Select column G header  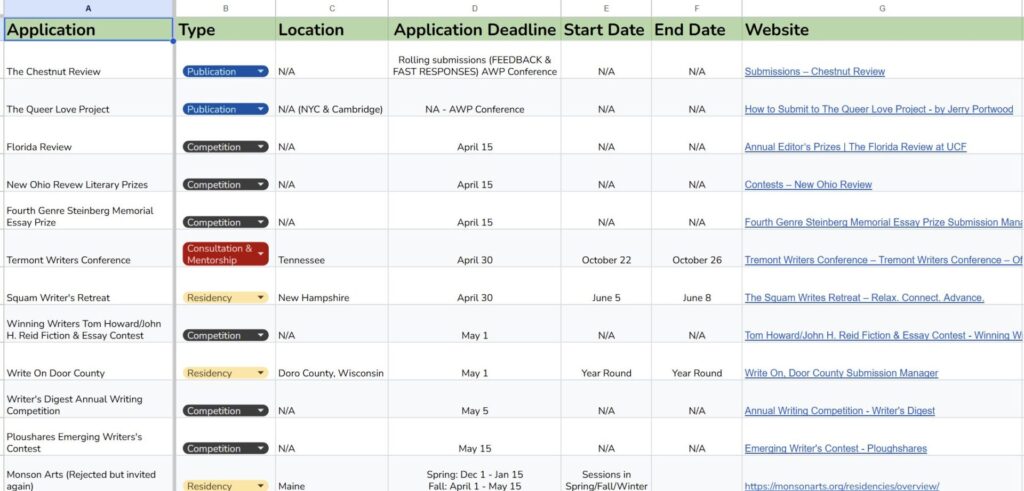click(x=883, y=8)
